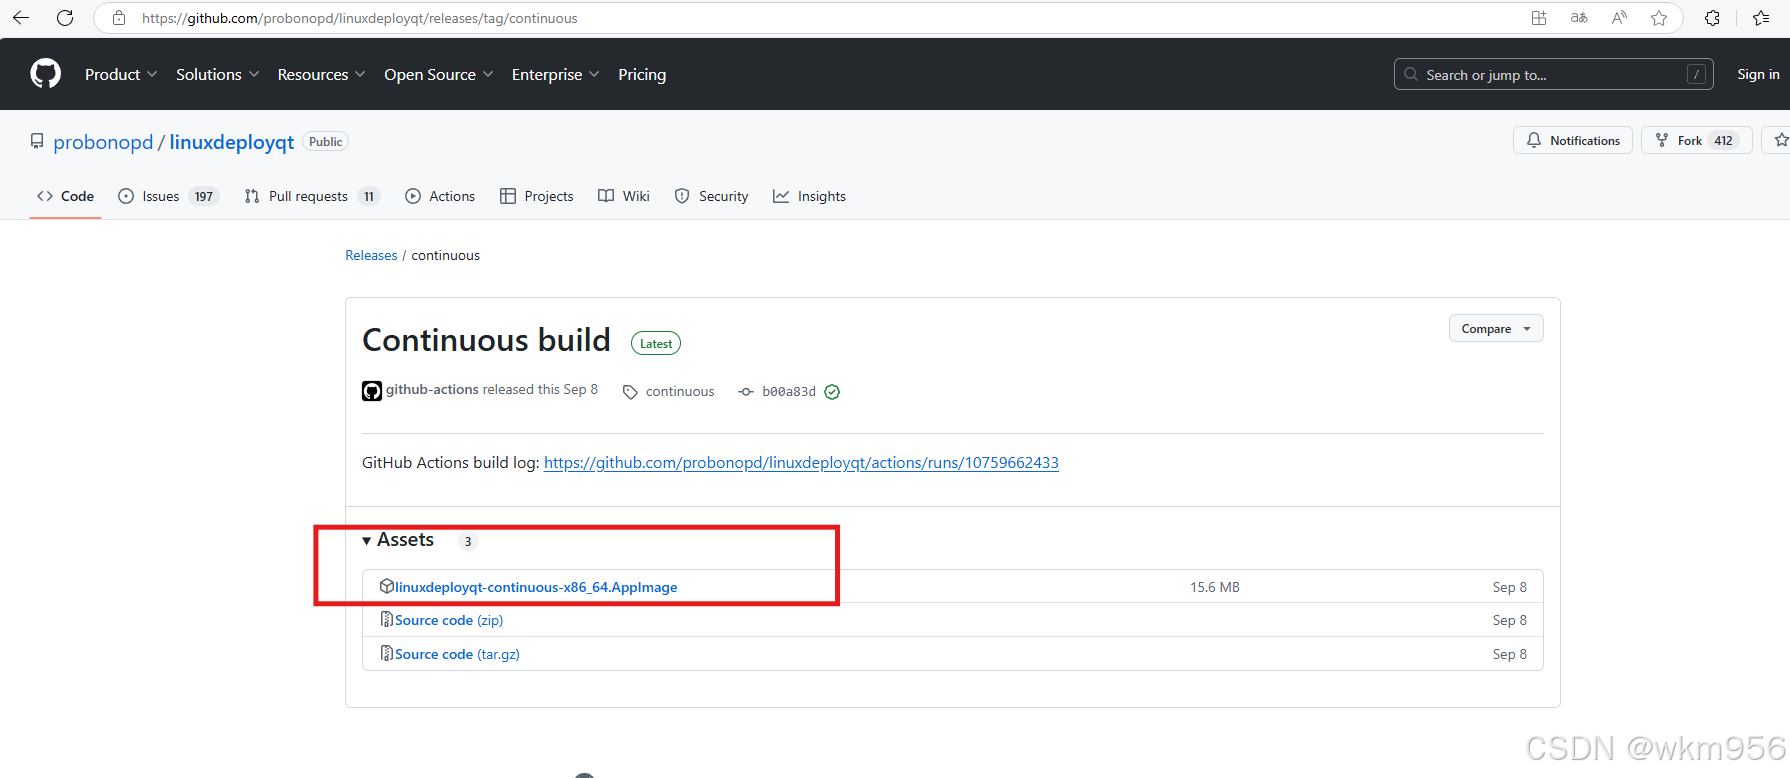Click the repository icon beside probonopd
This screenshot has width=1790, height=778.
point(37,141)
